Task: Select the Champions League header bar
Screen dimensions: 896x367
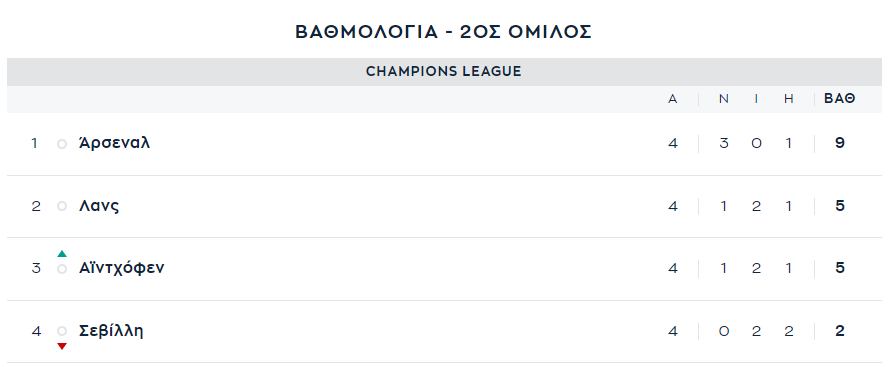Action: [444, 71]
